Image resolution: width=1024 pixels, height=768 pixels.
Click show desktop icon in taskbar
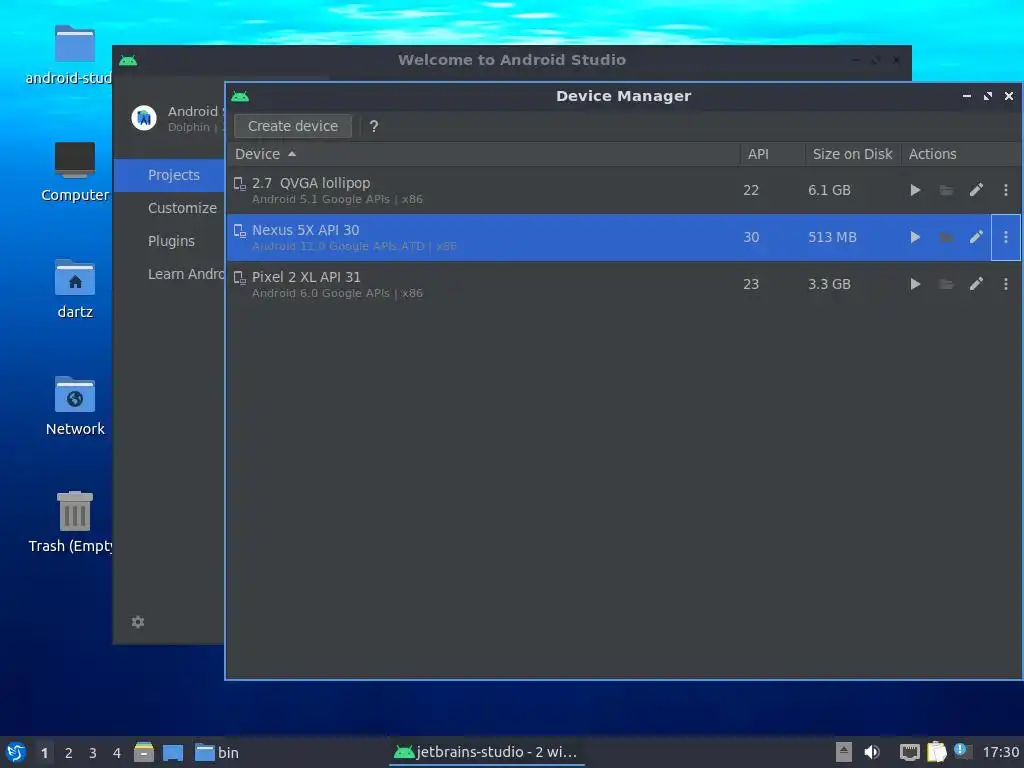173,752
